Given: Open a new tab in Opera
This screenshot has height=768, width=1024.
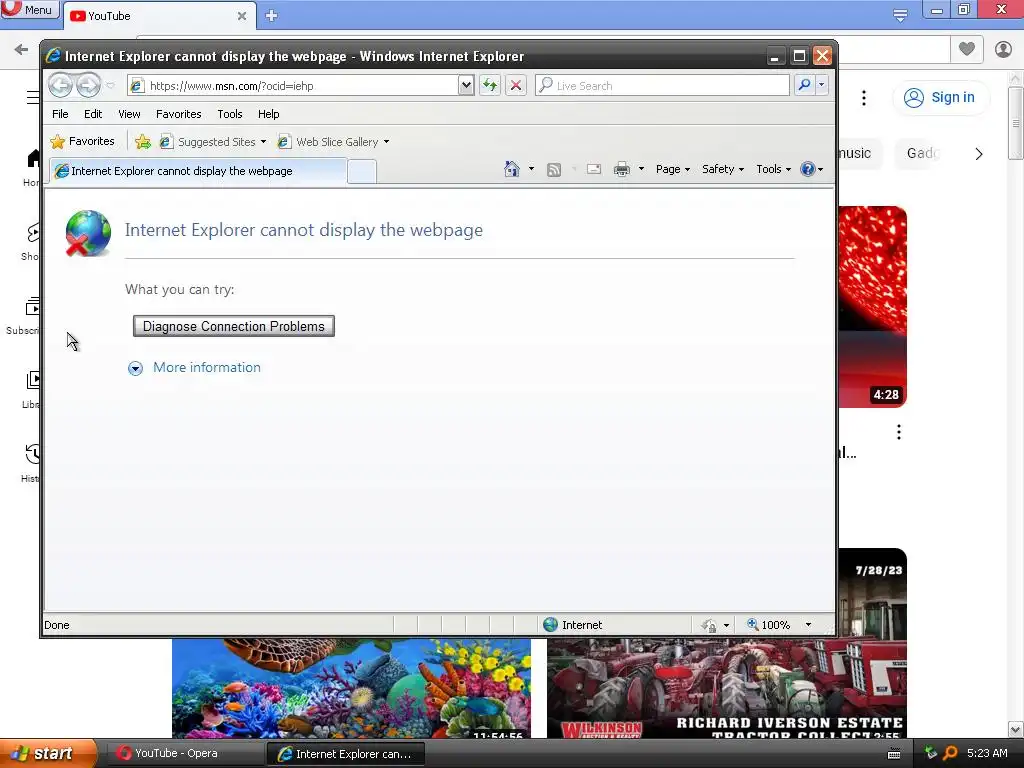Looking at the screenshot, I should coord(272,16).
